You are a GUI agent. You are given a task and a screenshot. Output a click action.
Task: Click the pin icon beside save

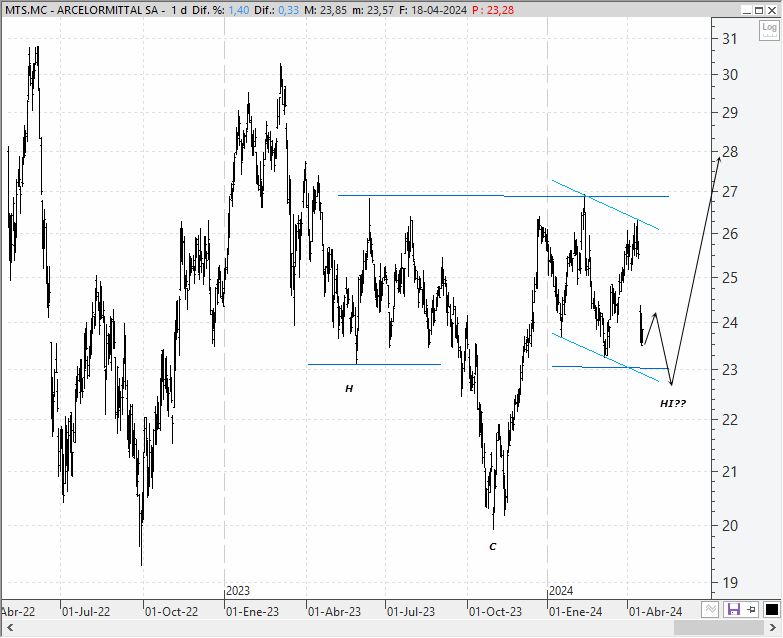752,610
